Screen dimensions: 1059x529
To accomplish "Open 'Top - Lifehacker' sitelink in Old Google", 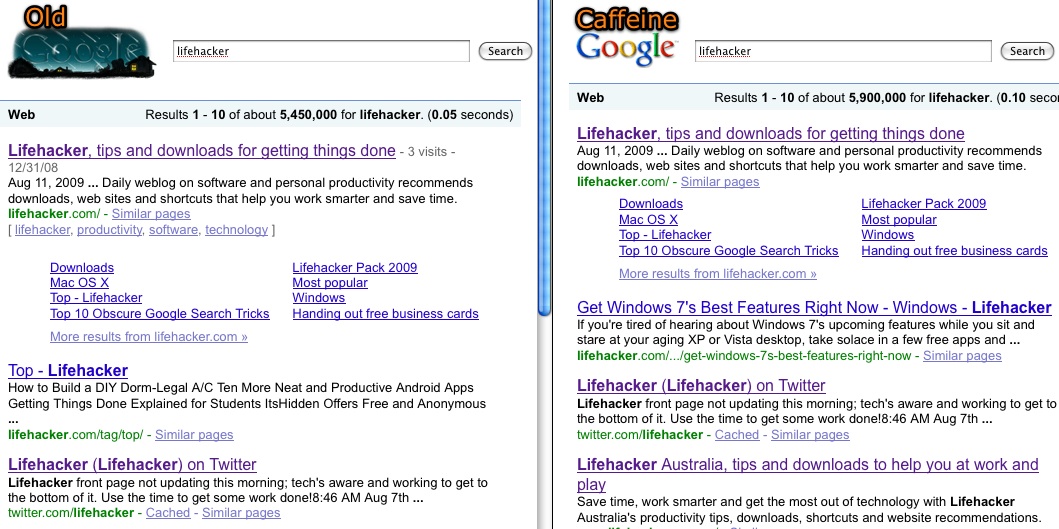I will (x=96, y=298).
